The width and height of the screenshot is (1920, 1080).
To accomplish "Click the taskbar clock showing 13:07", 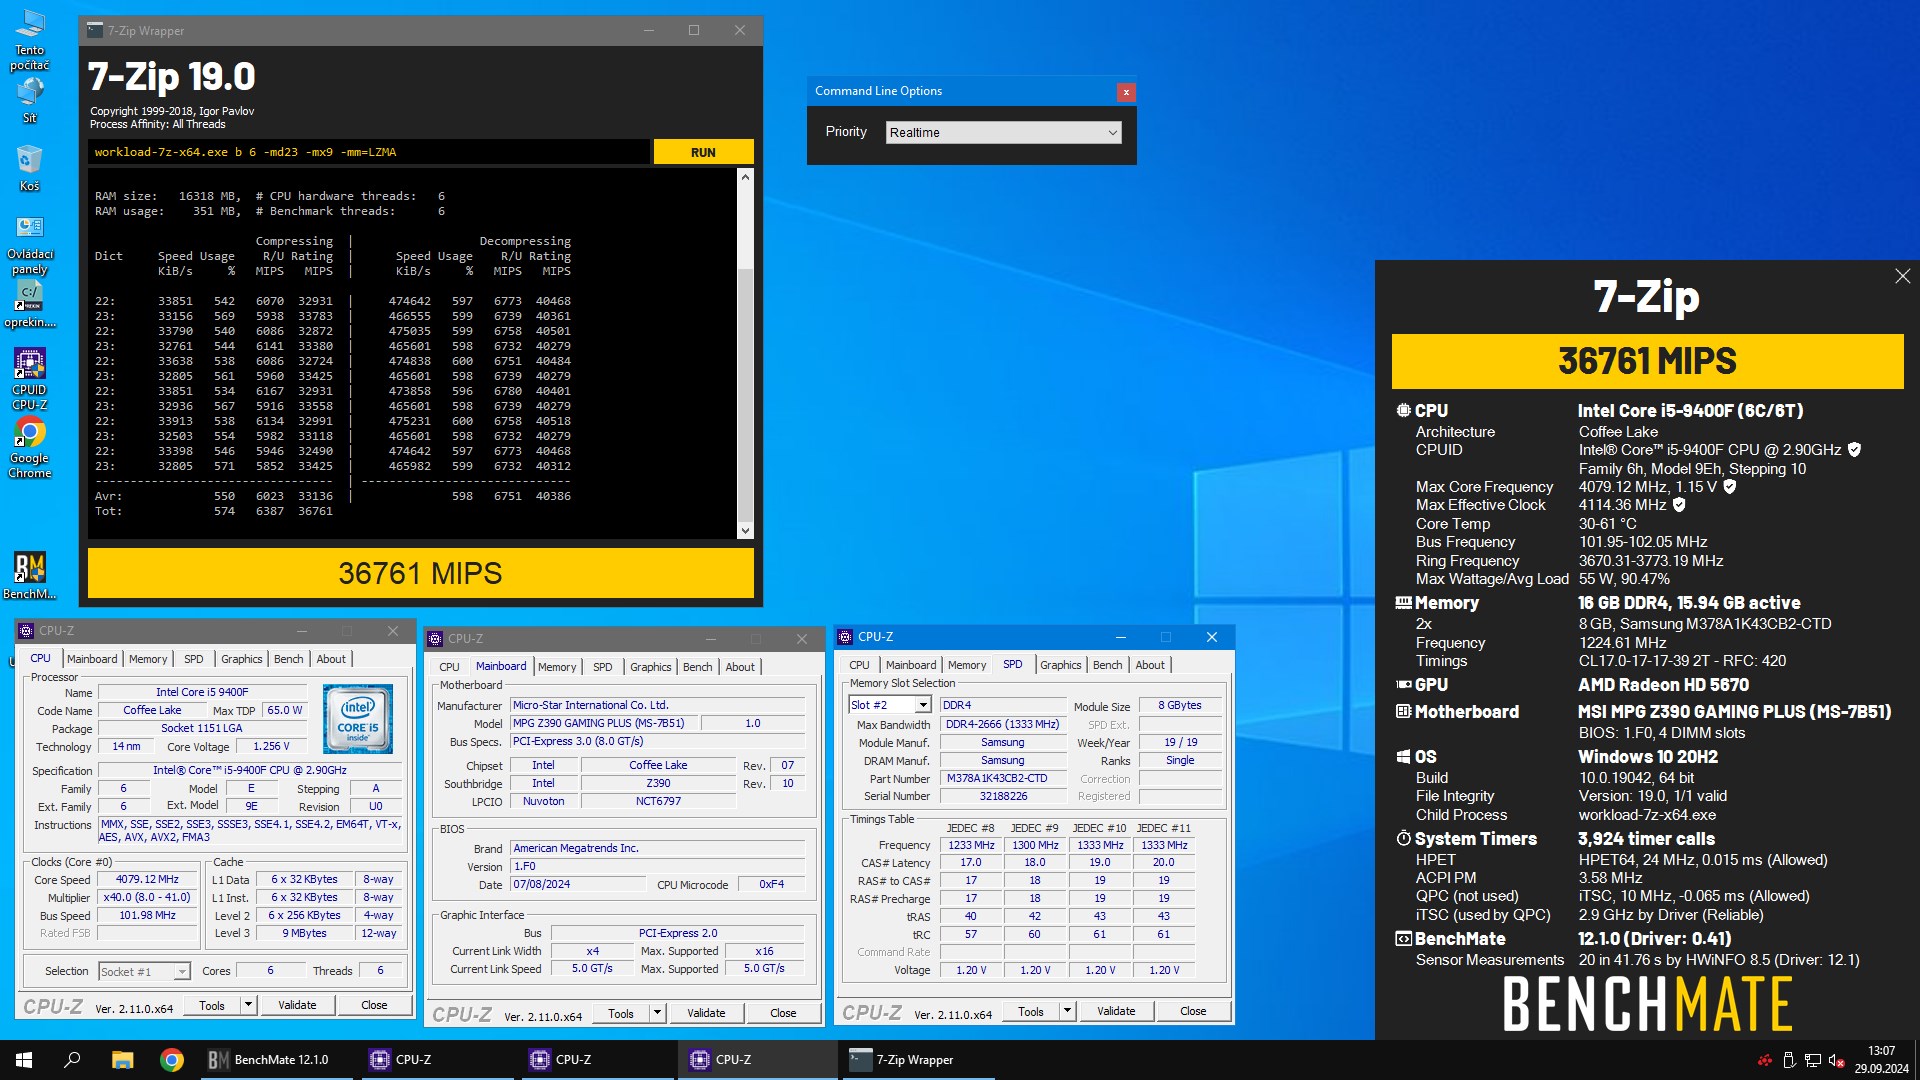I will [1881, 1060].
